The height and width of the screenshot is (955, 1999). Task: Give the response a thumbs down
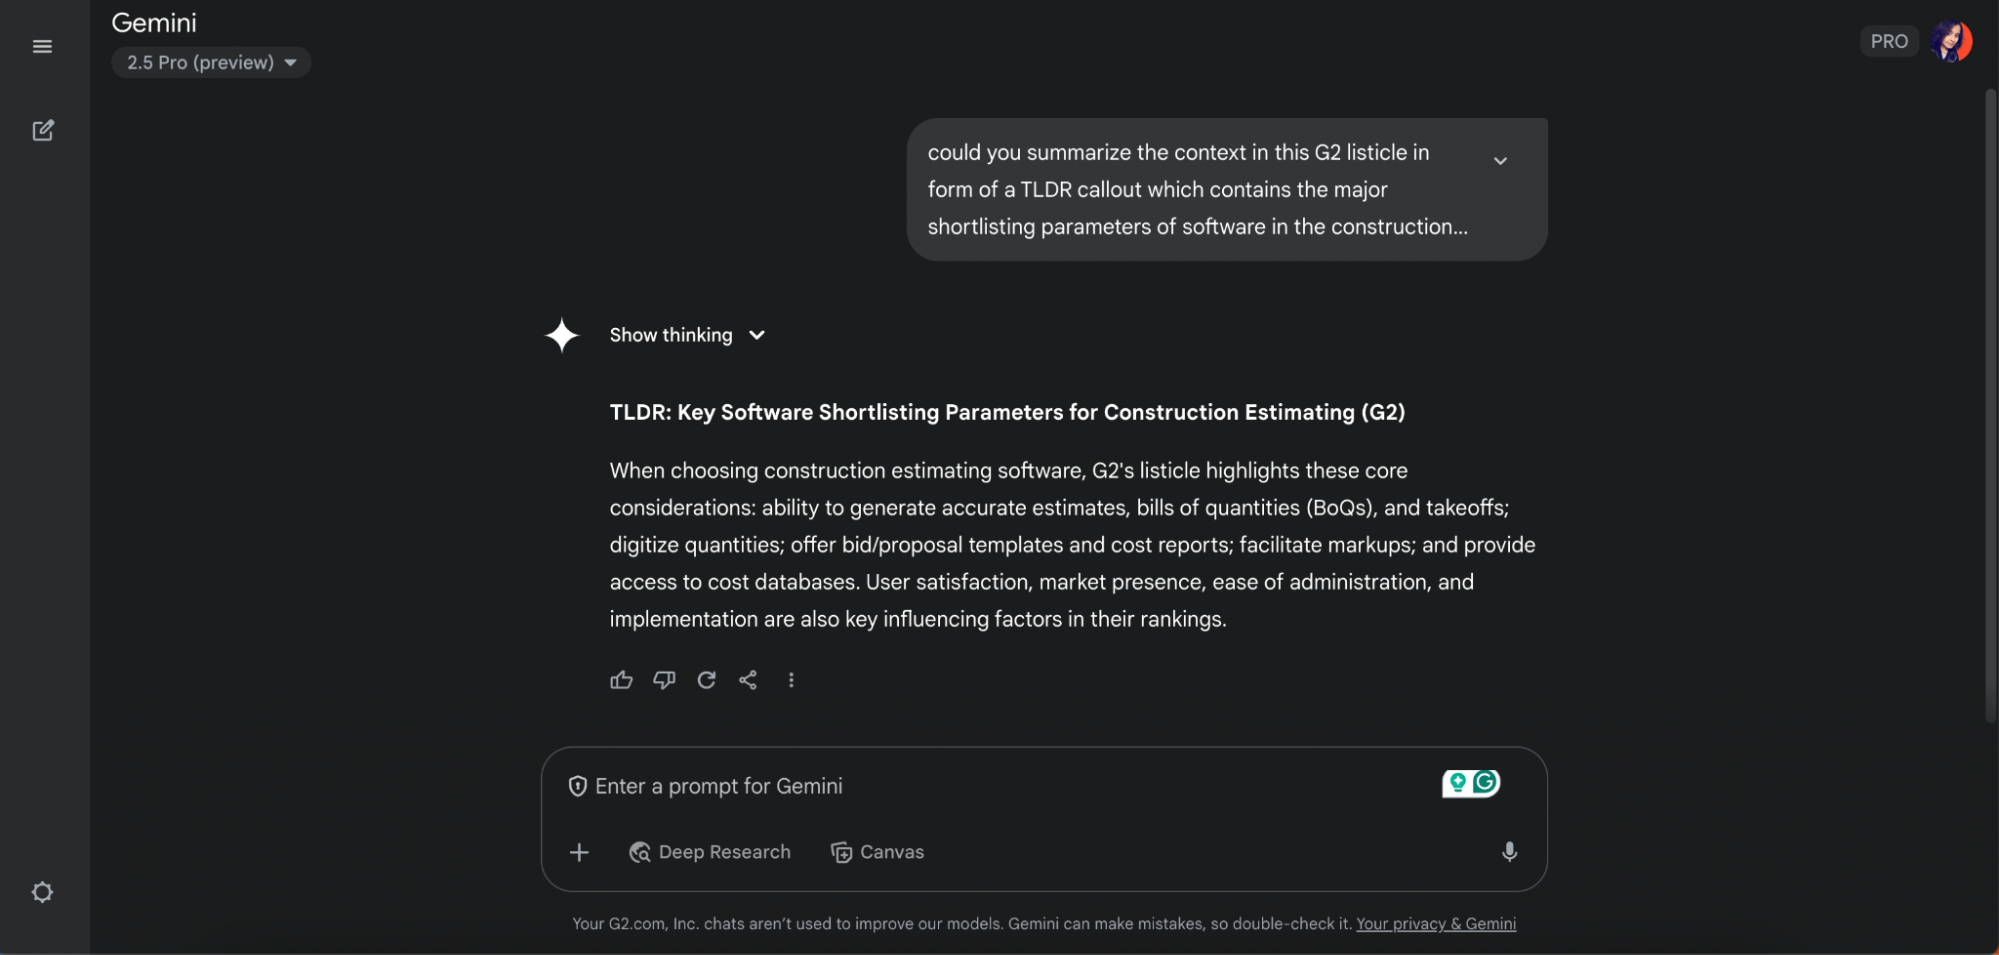(664, 680)
